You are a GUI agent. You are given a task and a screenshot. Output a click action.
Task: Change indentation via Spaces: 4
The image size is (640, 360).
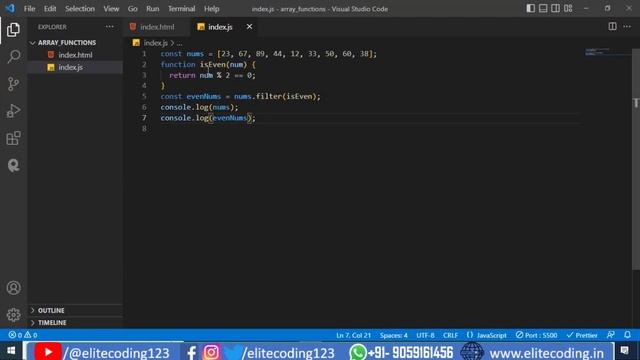click(393, 335)
